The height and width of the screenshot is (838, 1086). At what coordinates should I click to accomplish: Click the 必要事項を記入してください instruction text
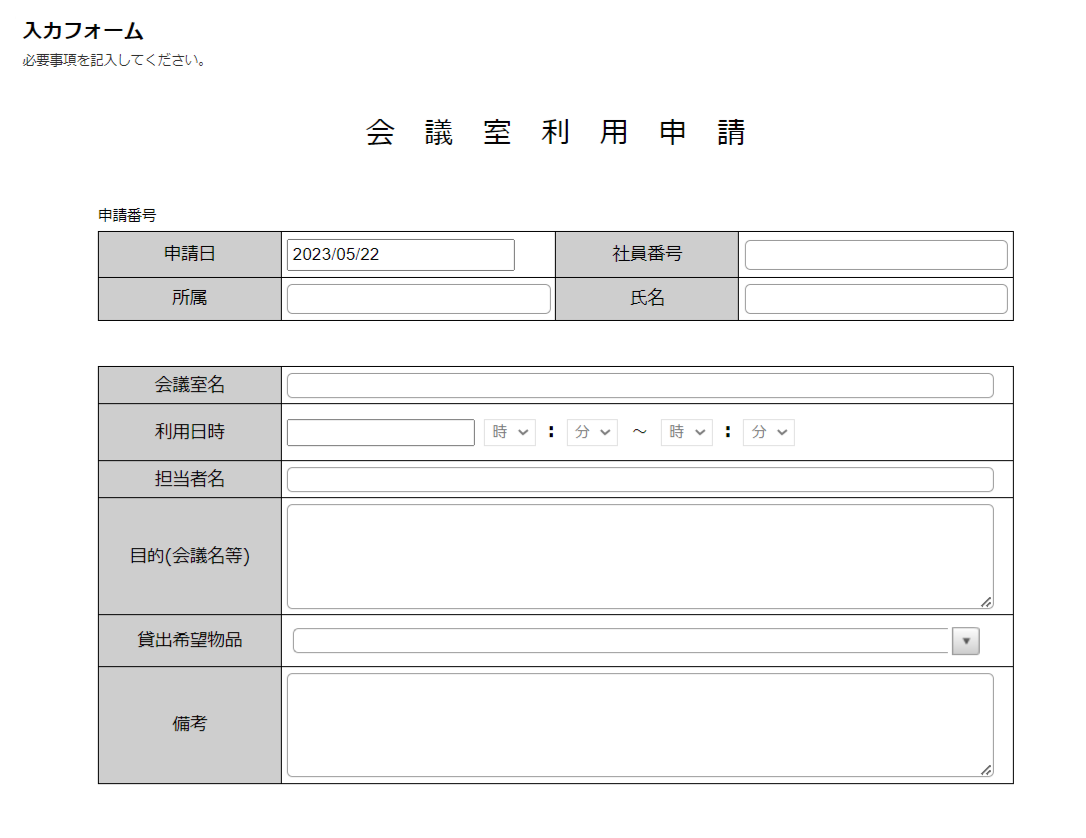(115, 60)
